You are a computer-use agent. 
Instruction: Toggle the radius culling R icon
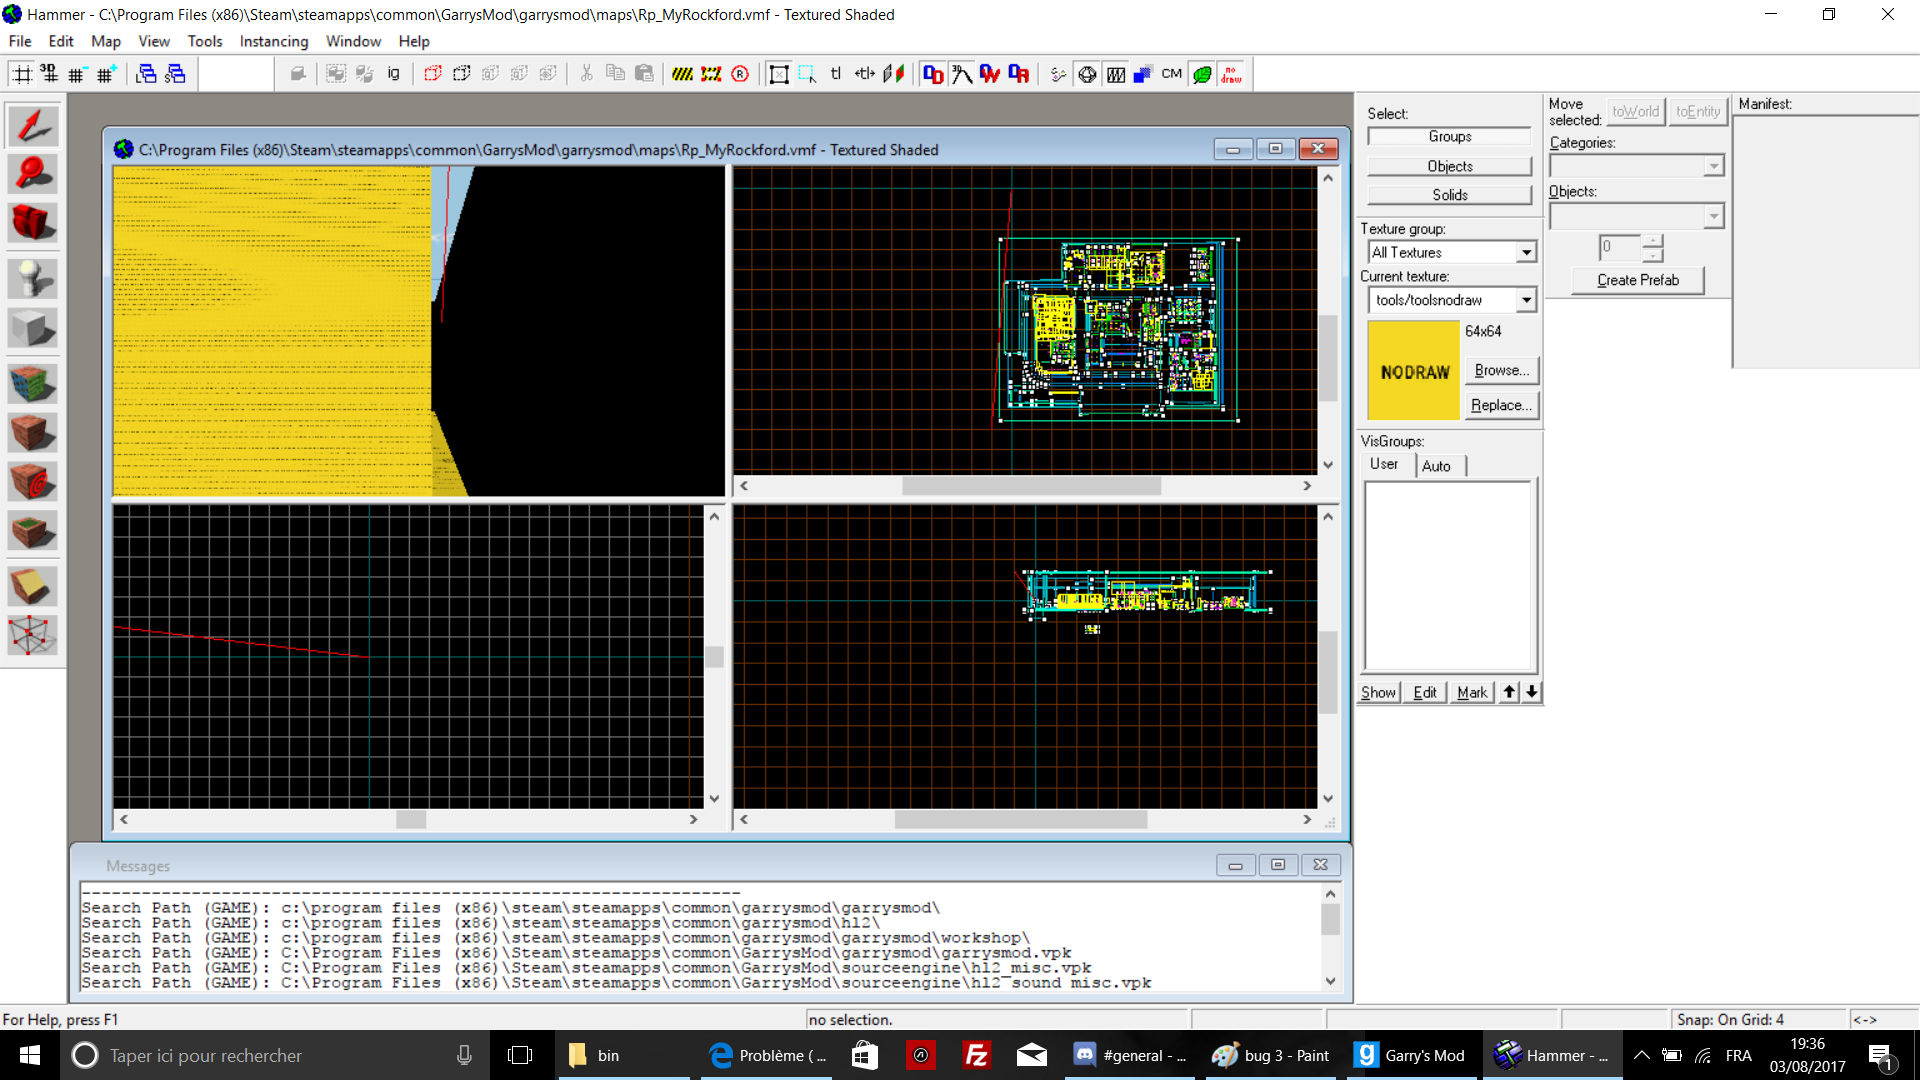pyautogui.click(x=740, y=74)
